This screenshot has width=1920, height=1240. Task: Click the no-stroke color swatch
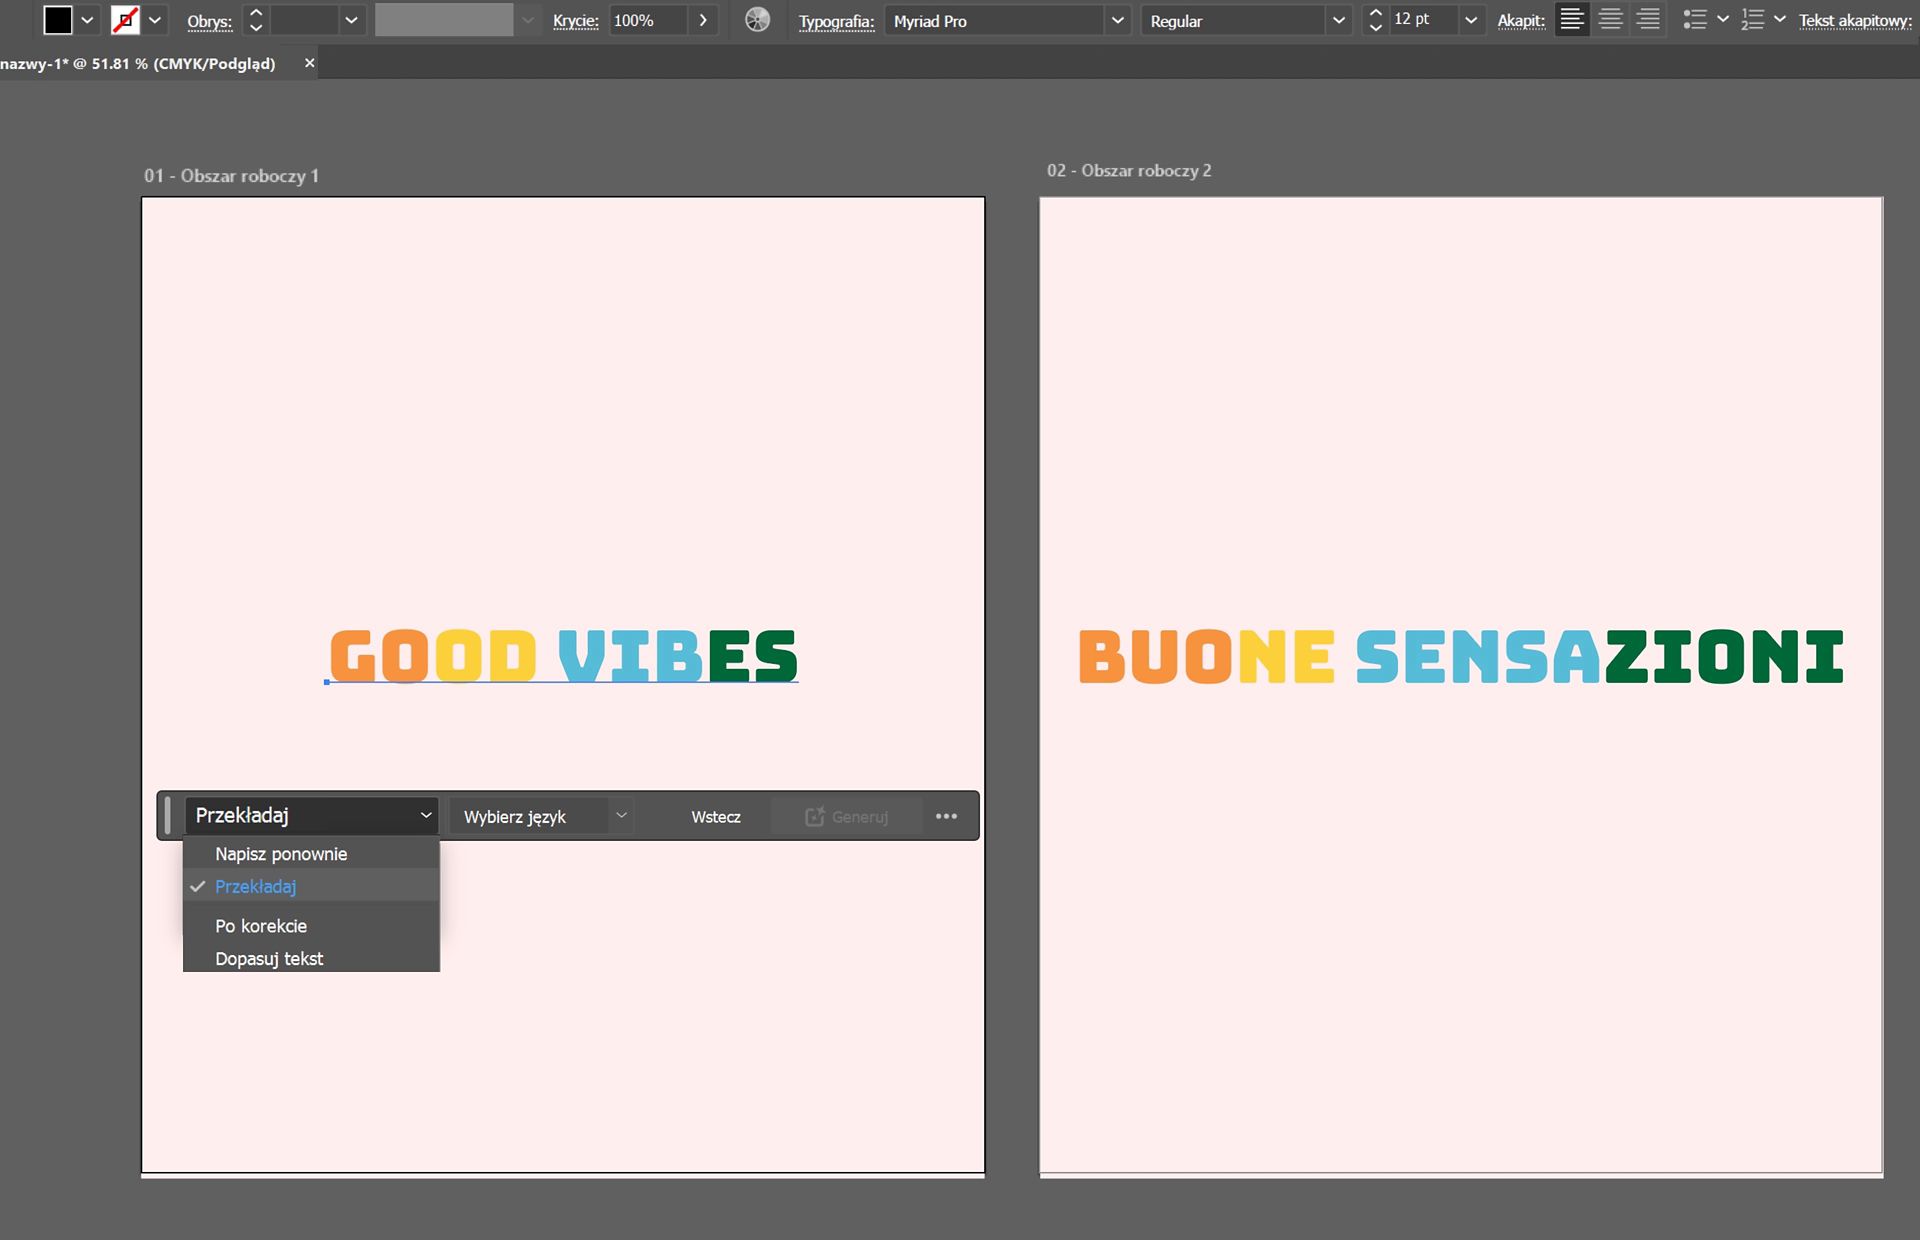click(x=125, y=20)
